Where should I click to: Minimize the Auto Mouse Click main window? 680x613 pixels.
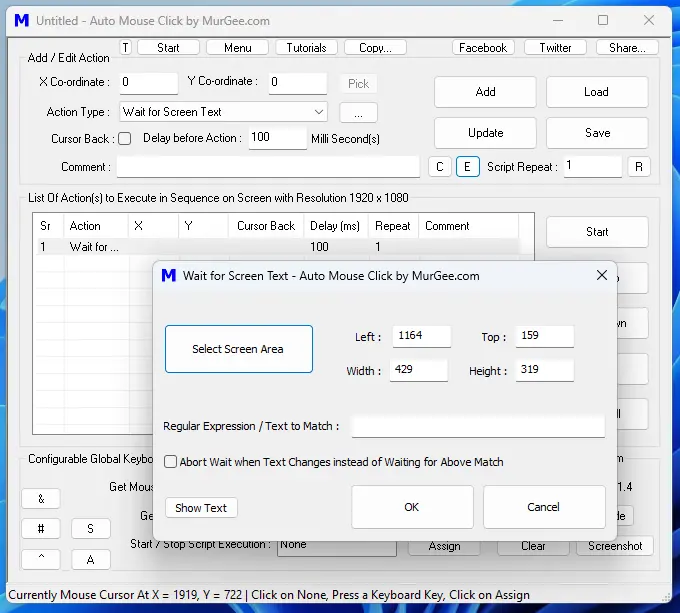pyautogui.click(x=558, y=20)
